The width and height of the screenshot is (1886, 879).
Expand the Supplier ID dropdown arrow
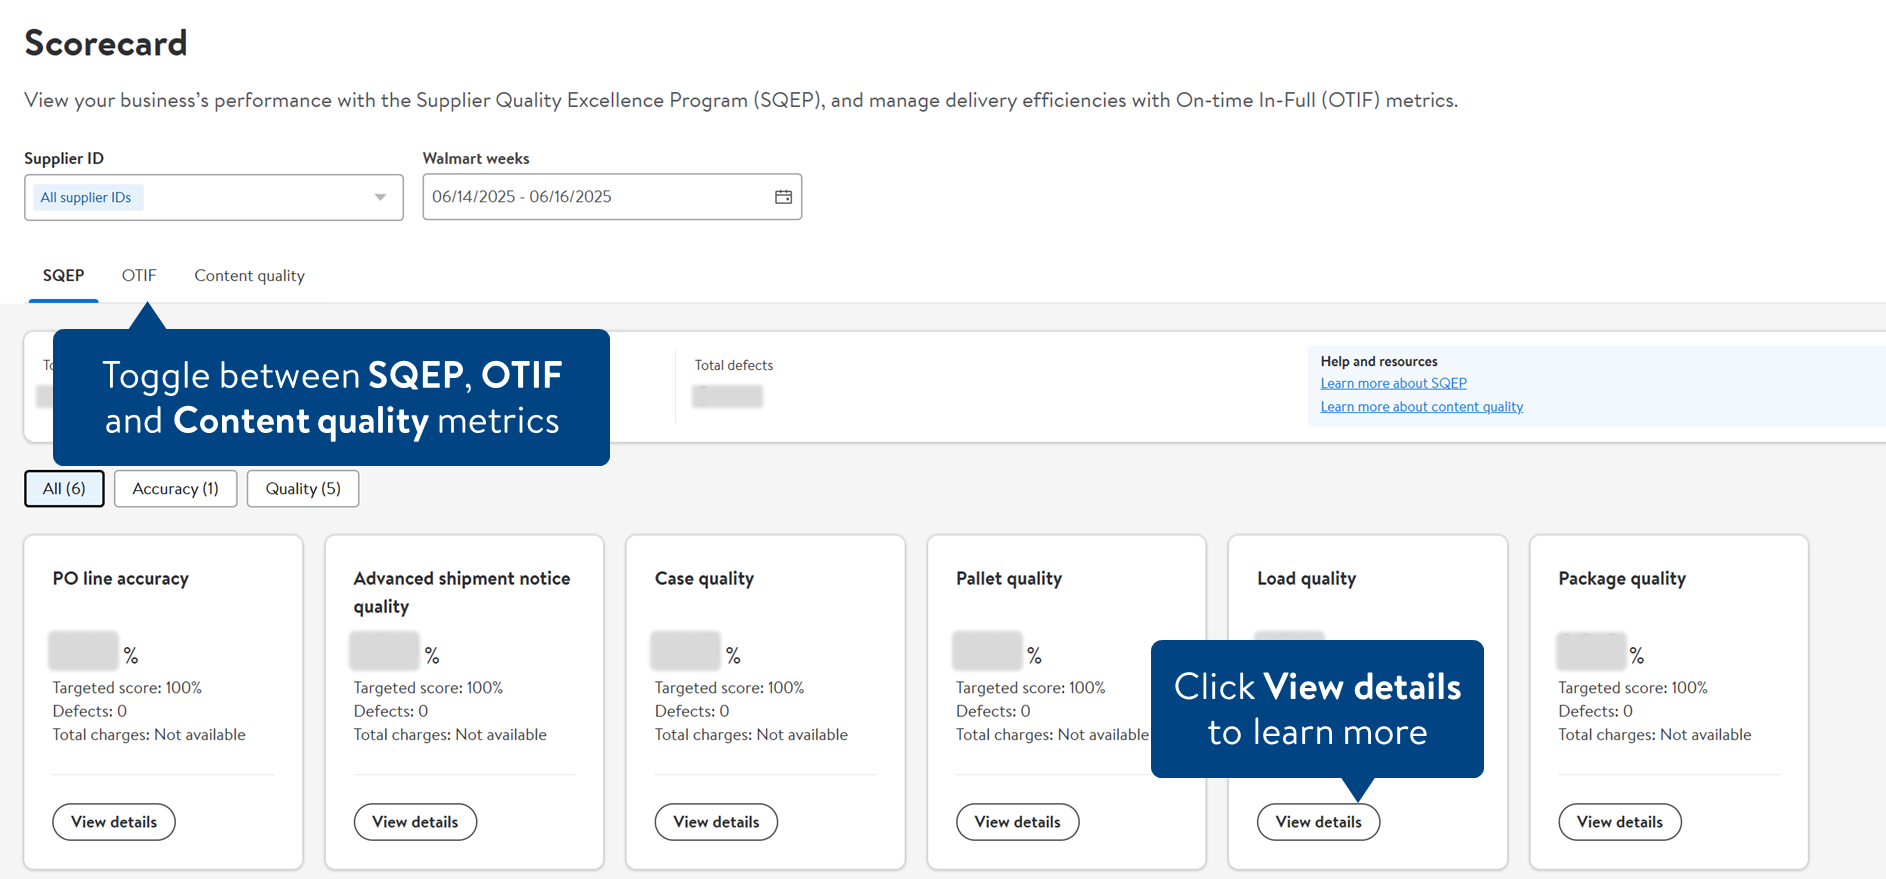click(x=380, y=197)
